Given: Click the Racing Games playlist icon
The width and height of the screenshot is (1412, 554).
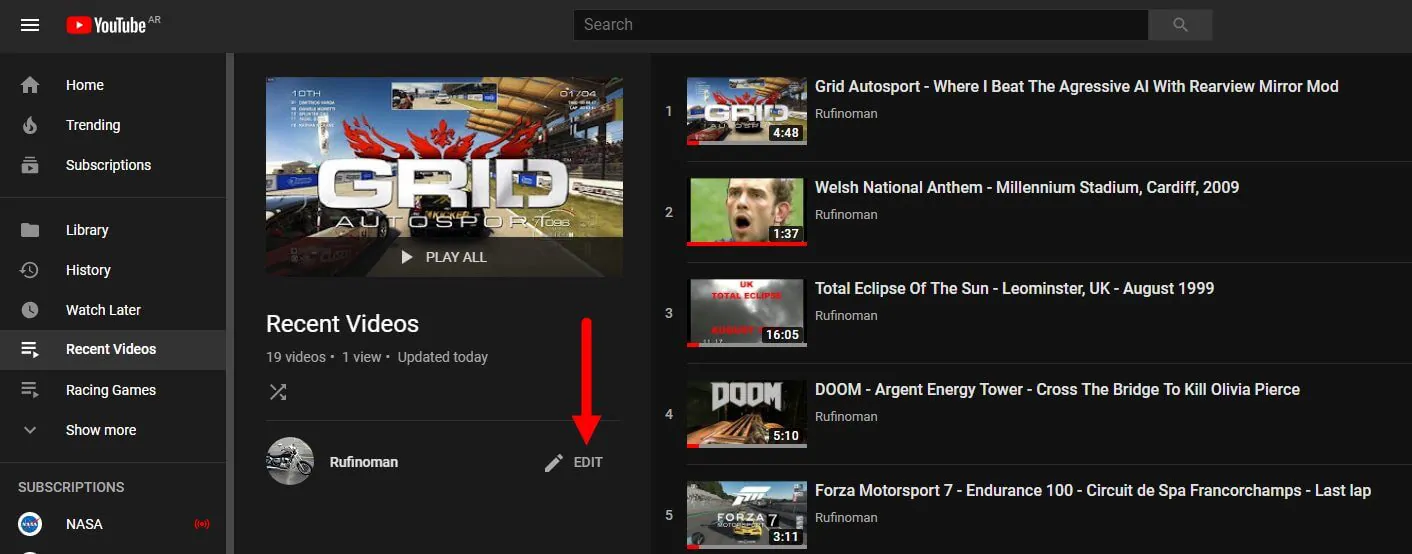Looking at the screenshot, I should coord(30,390).
